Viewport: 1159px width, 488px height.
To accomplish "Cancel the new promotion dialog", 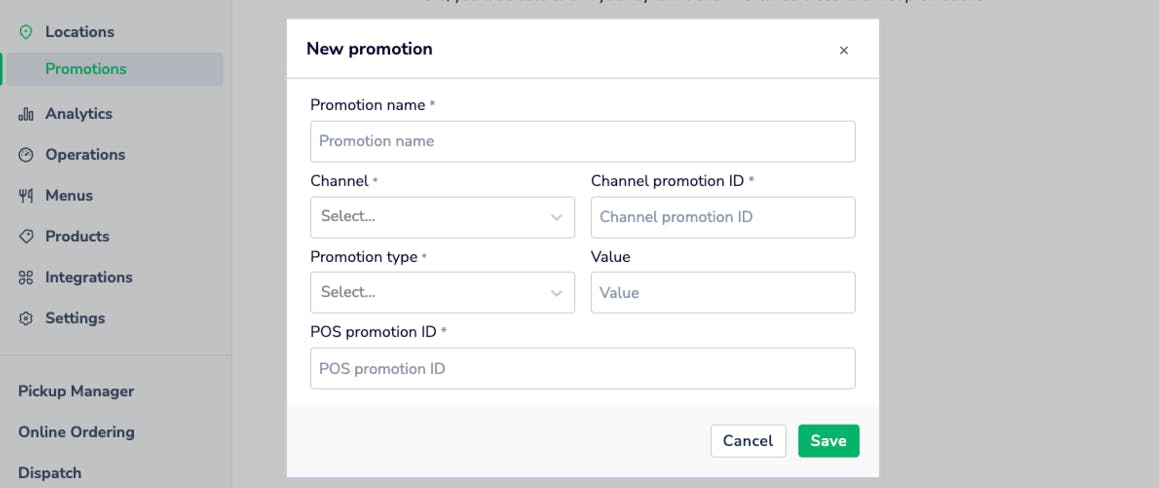I will (748, 441).
